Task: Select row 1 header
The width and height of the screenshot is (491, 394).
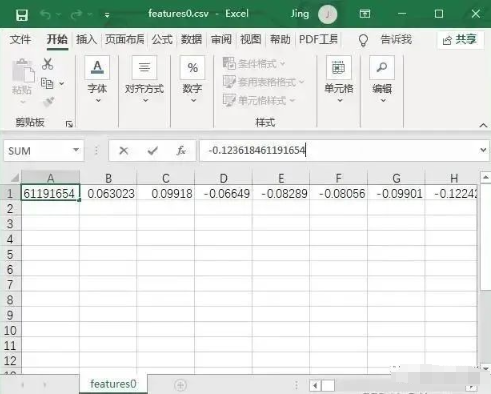Action: click(10, 194)
